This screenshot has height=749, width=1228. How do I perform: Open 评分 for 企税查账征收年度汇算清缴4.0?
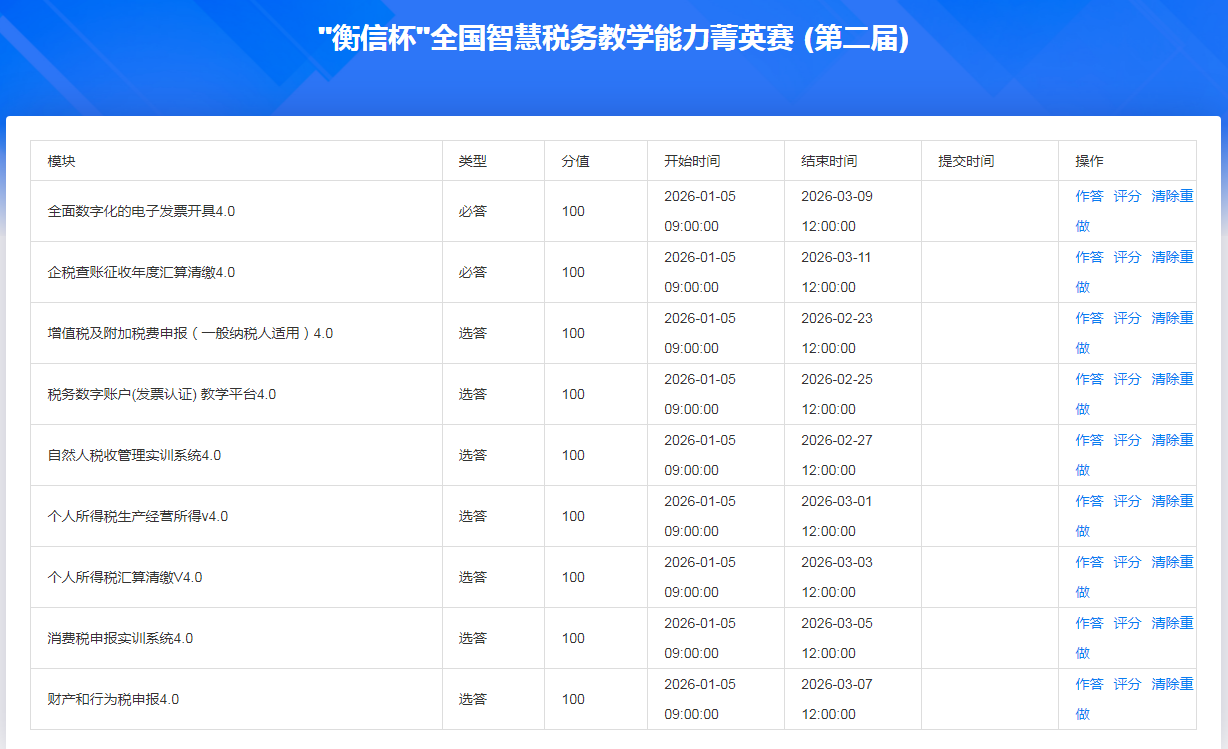[1127, 257]
